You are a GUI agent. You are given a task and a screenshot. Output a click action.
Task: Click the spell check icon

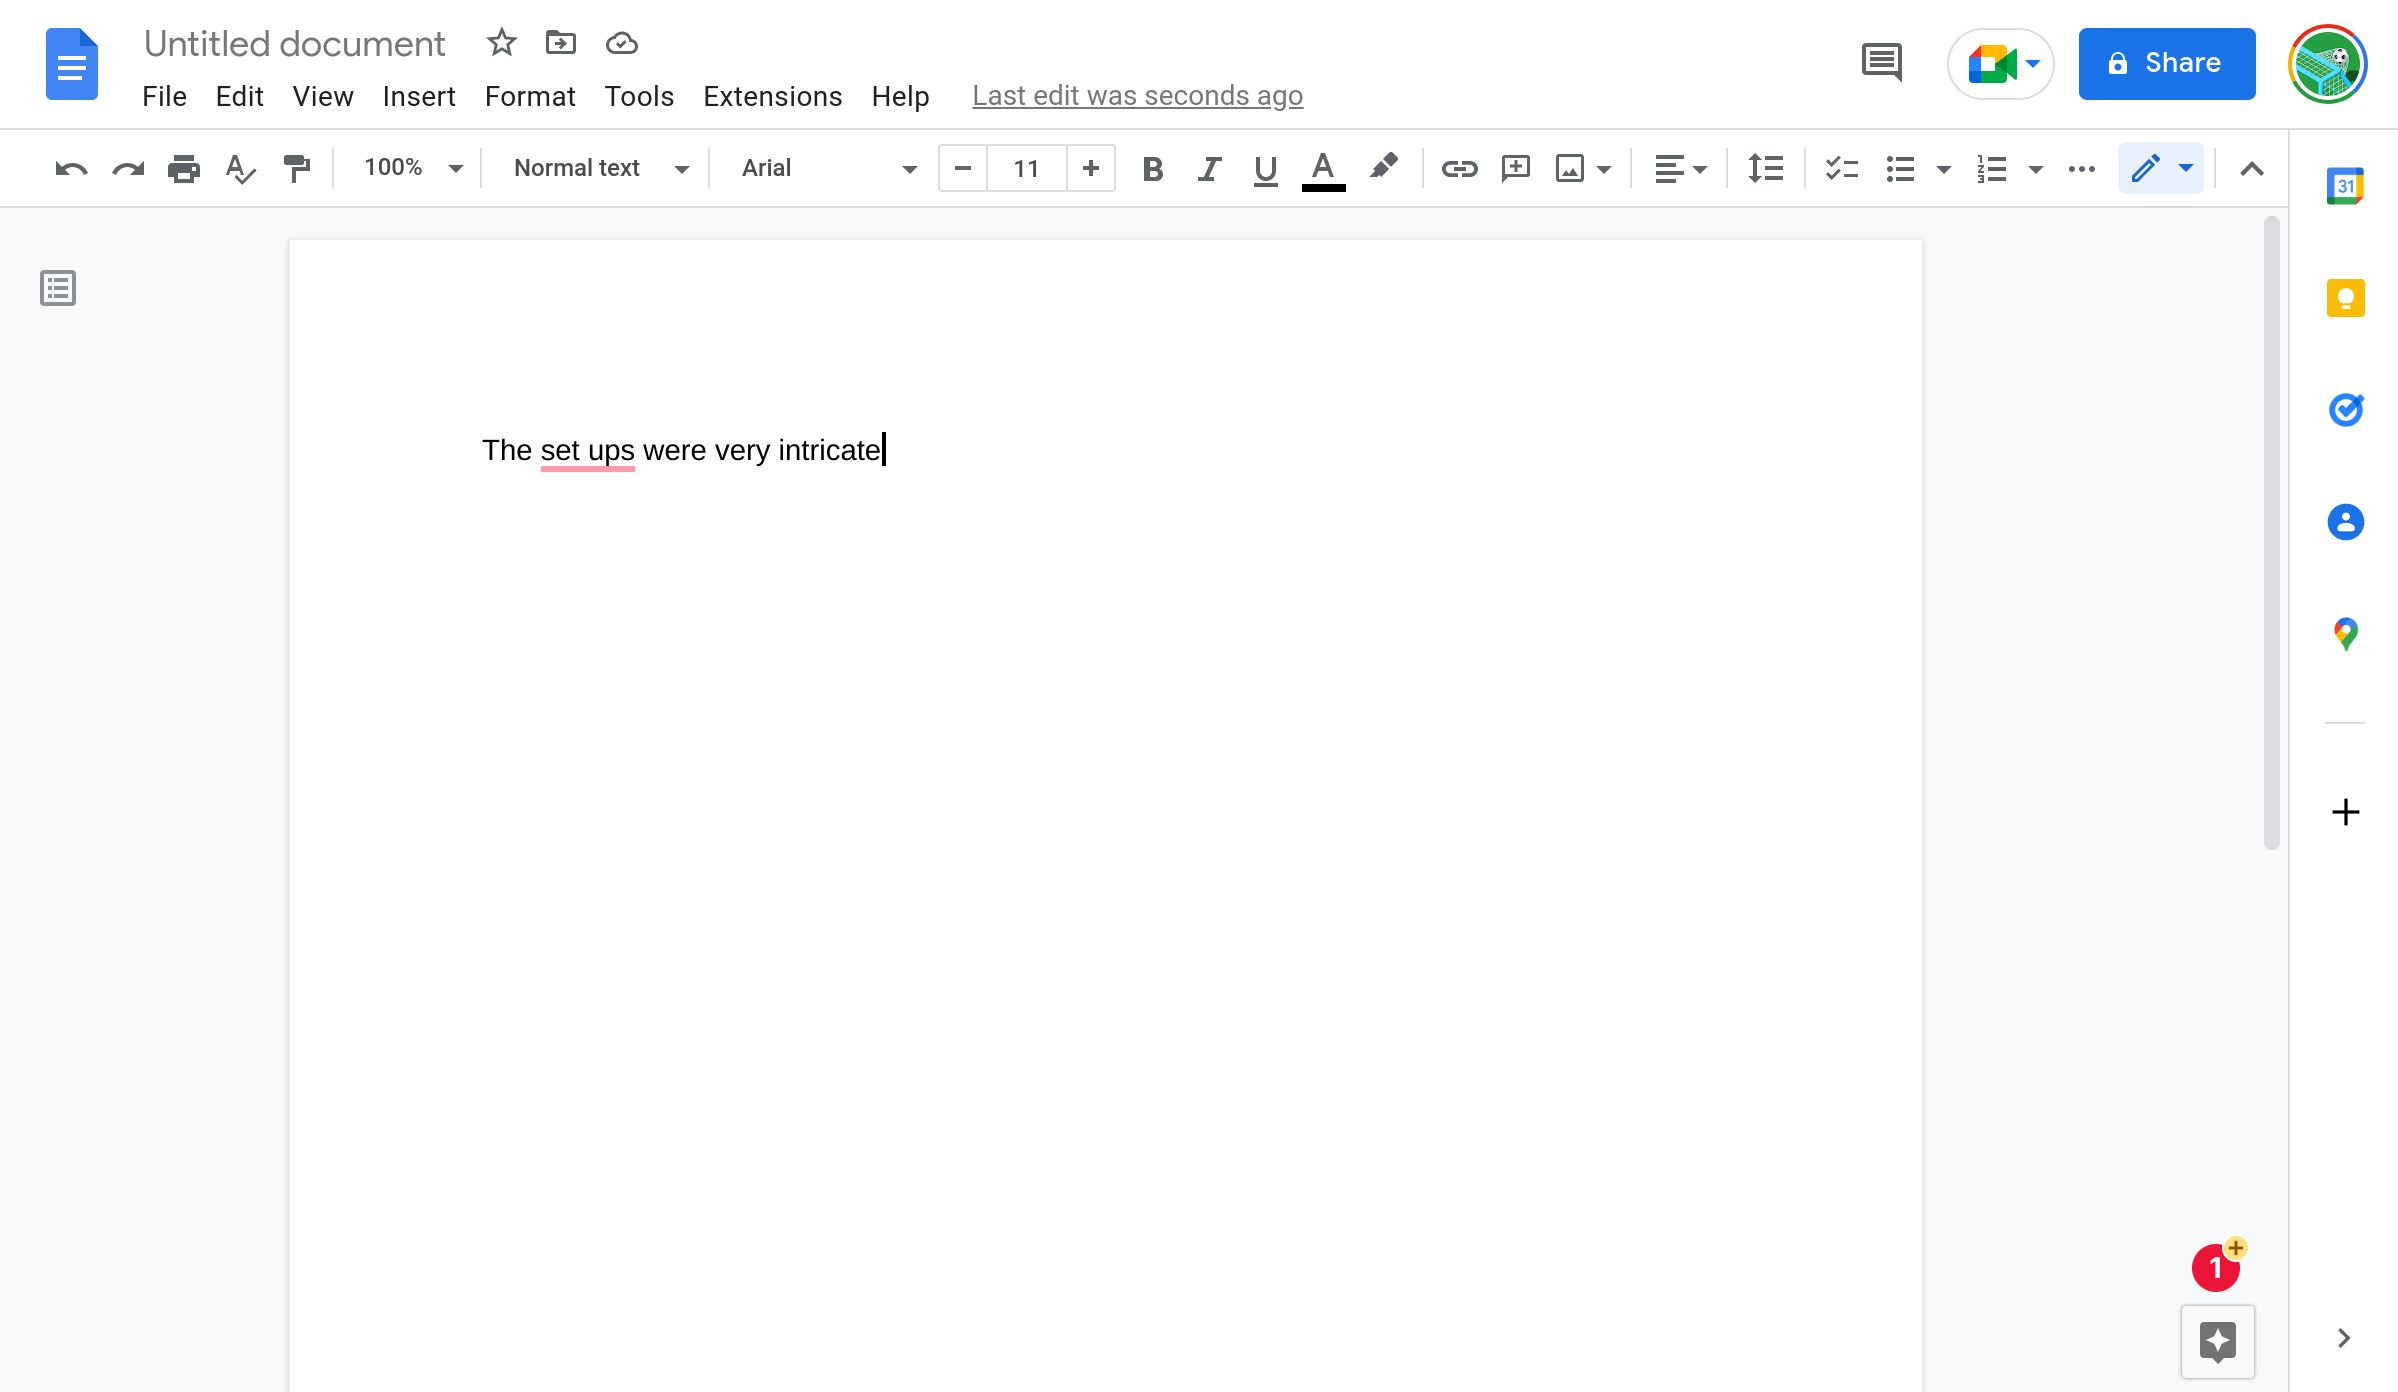tap(240, 167)
